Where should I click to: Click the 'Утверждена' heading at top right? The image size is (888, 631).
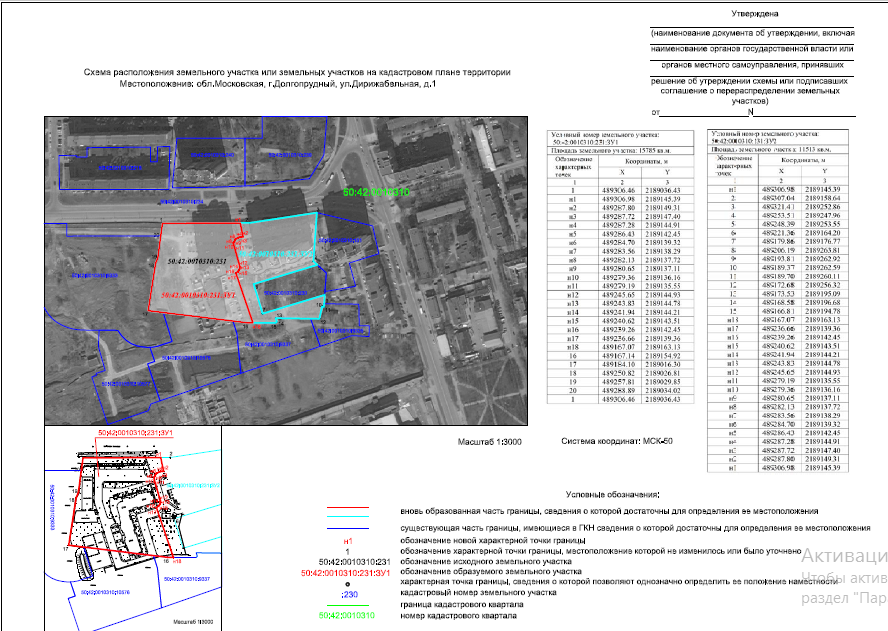pyautogui.click(x=754, y=14)
